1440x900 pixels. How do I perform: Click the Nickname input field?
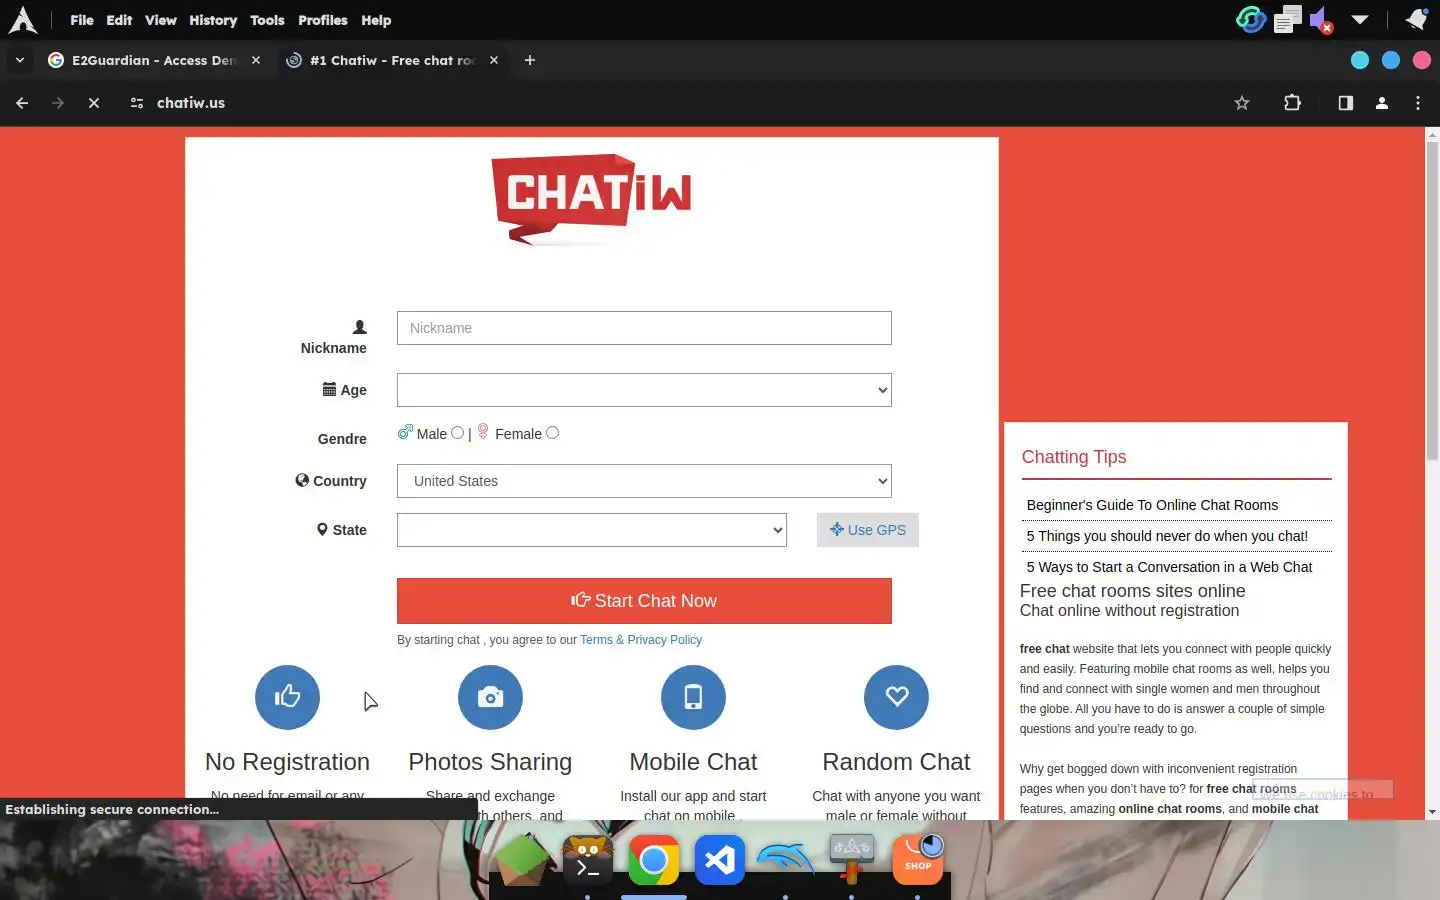644,328
